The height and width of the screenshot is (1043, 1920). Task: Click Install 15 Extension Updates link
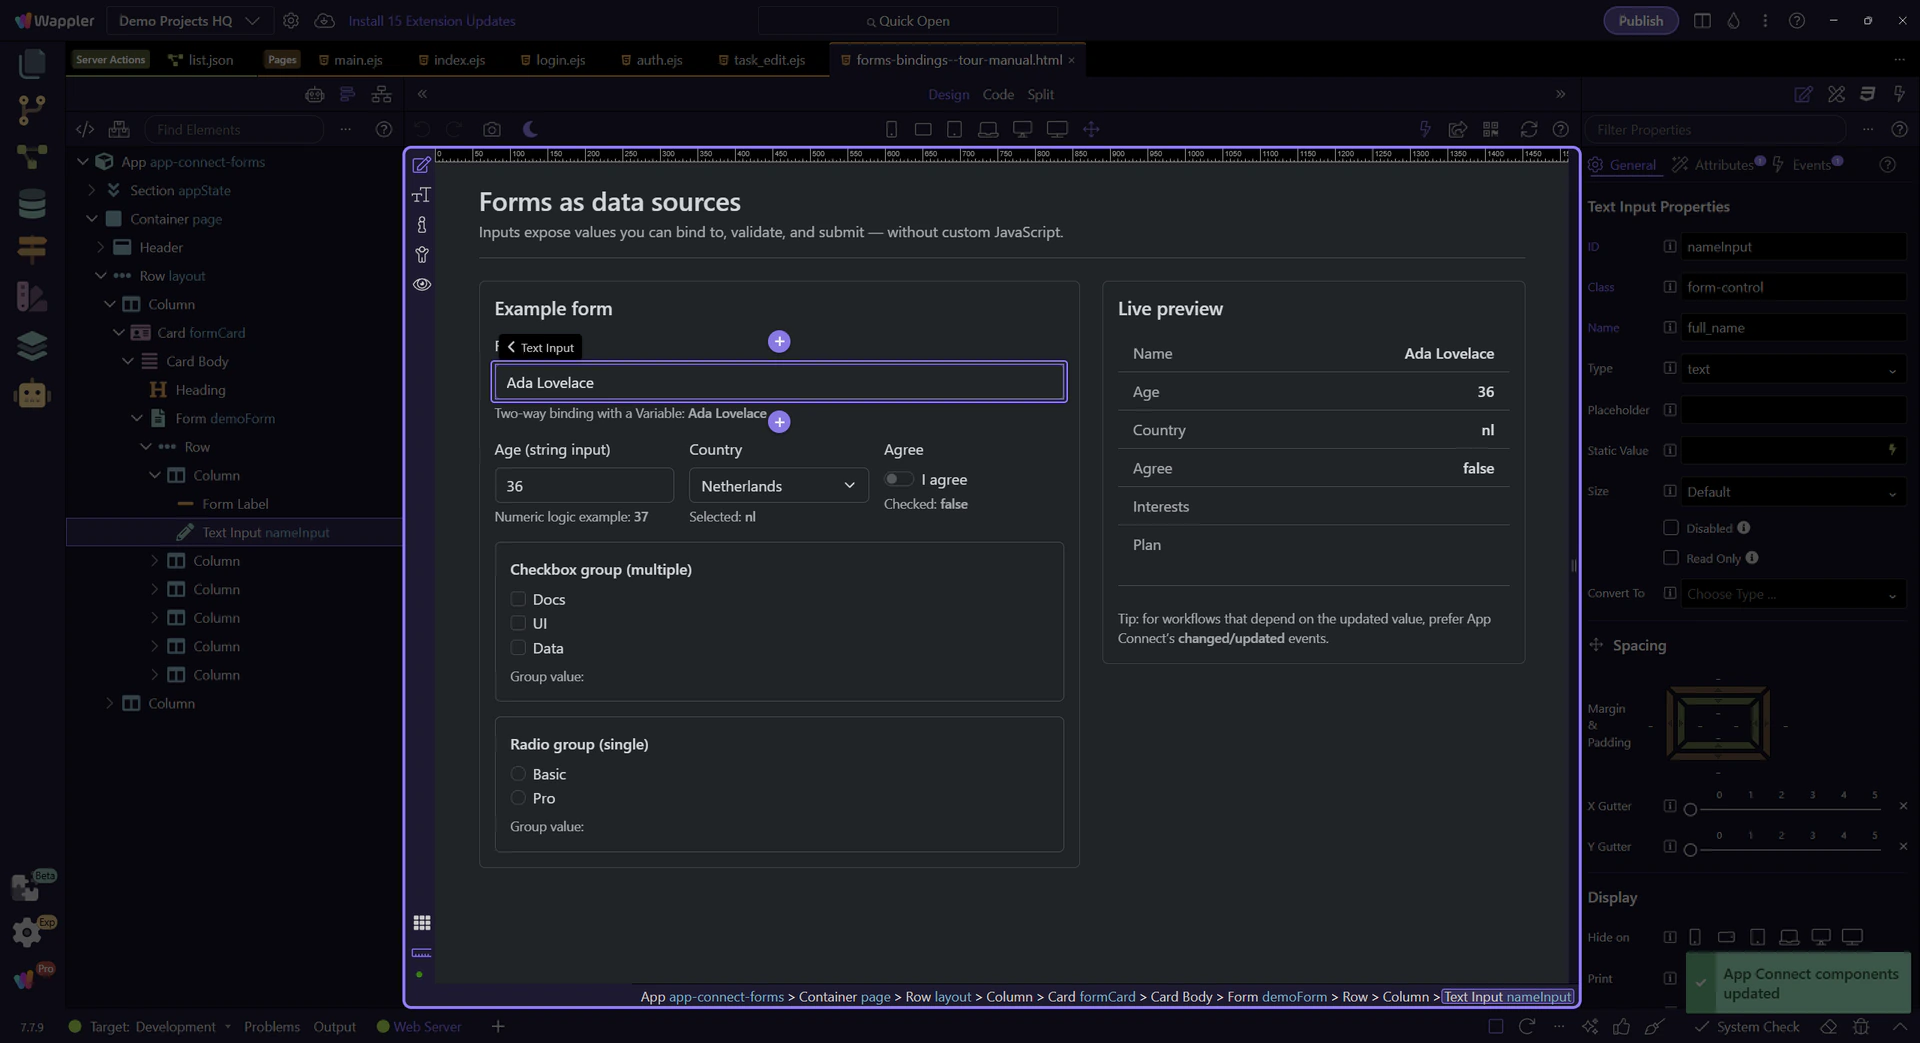[x=432, y=21]
